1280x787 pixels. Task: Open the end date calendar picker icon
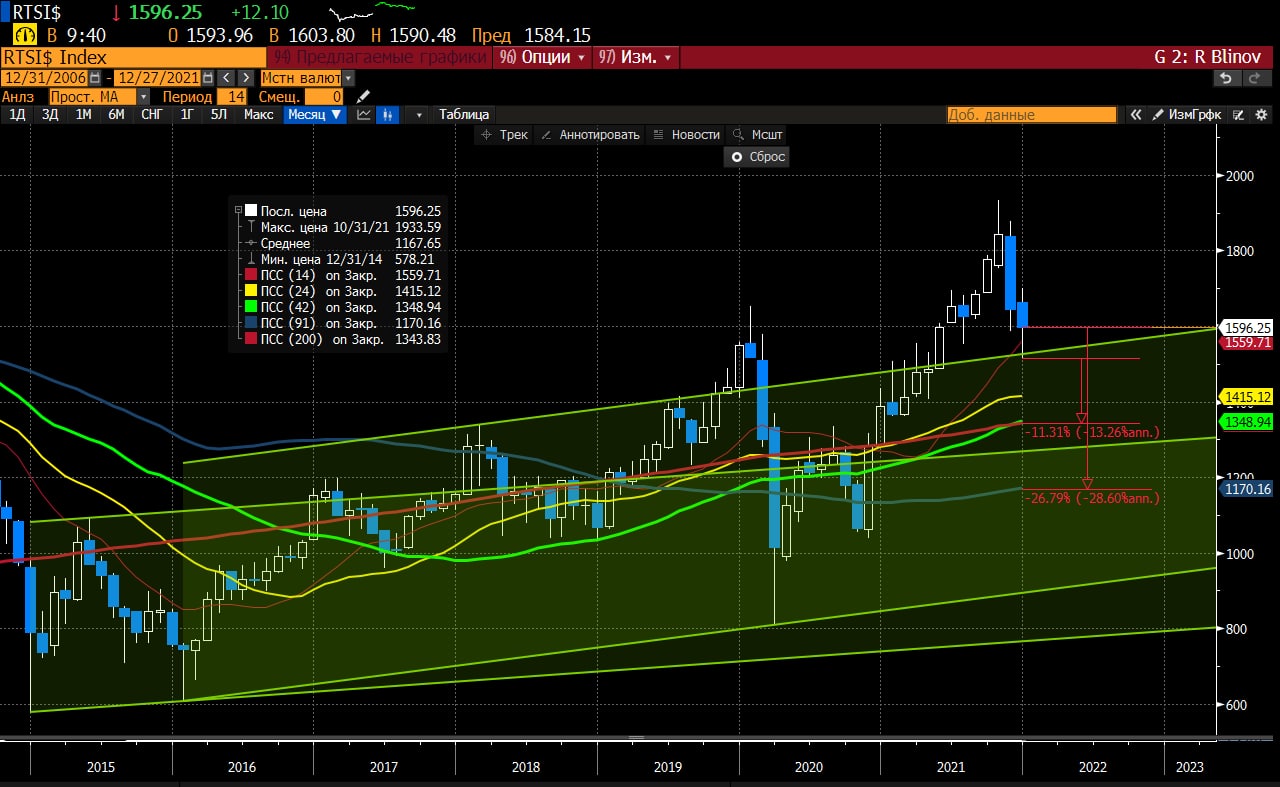click(x=208, y=77)
